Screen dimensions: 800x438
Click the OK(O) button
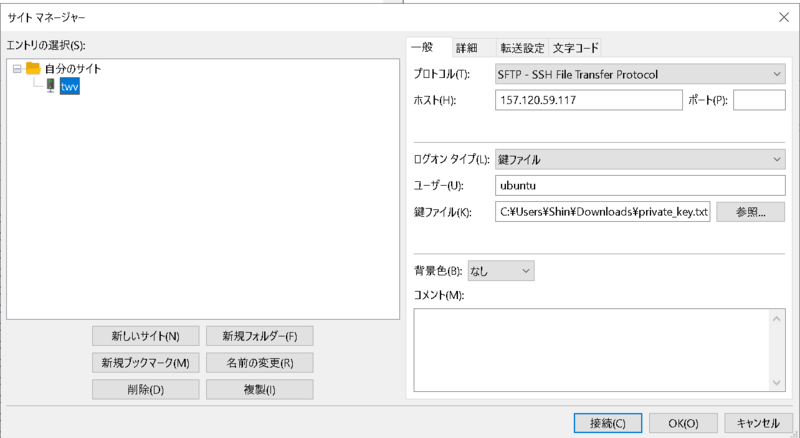click(x=683, y=423)
